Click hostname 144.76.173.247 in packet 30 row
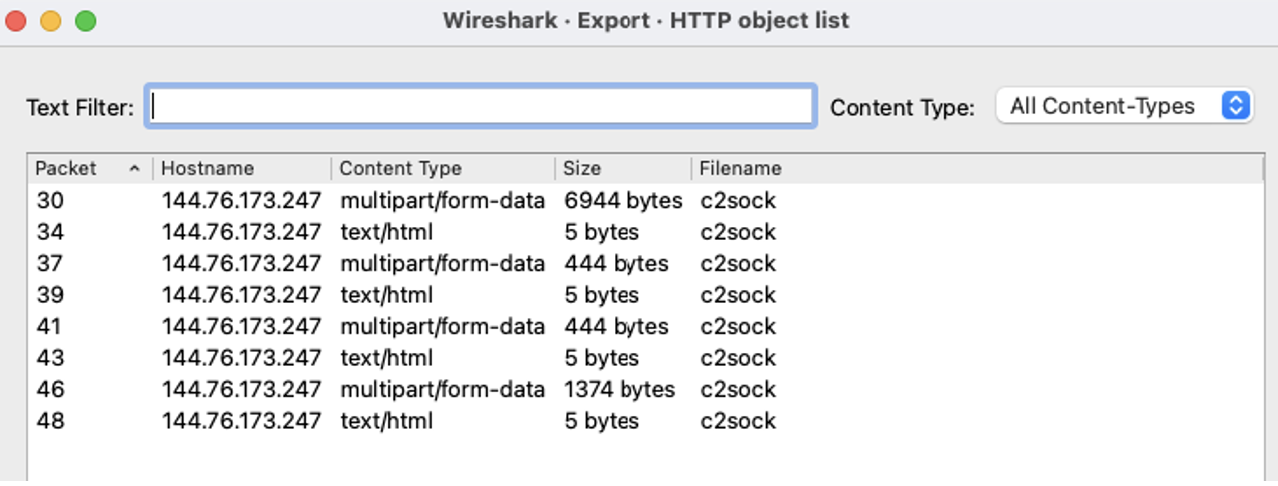Viewport: 1278px width, 486px height. click(x=242, y=200)
